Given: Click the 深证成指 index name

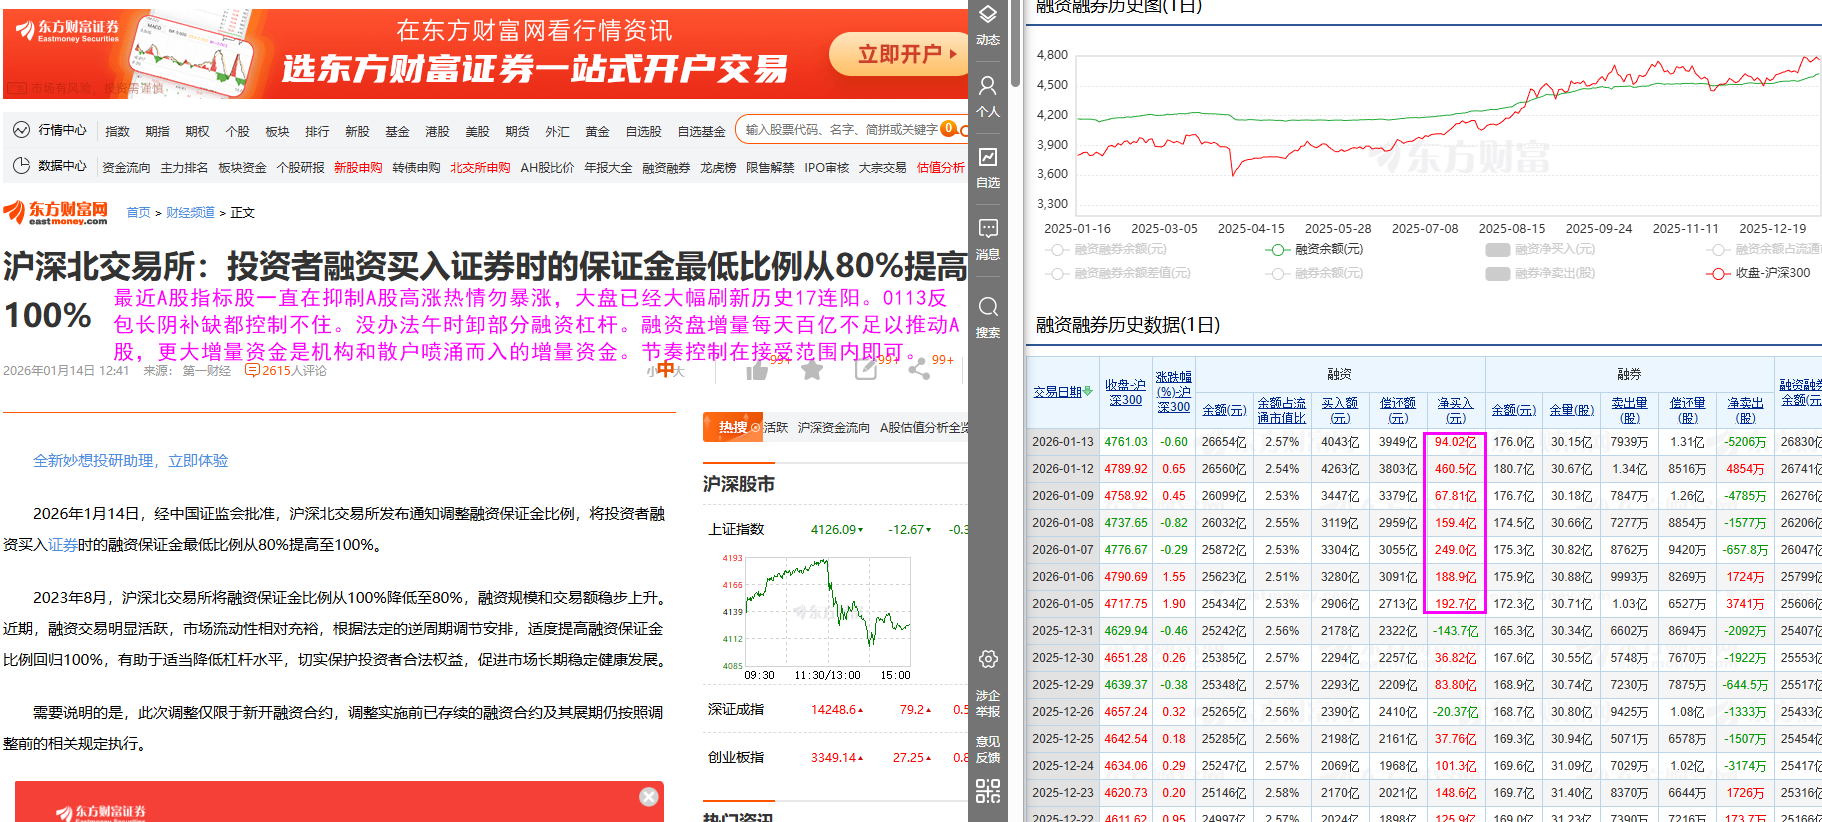Looking at the screenshot, I should [736, 709].
